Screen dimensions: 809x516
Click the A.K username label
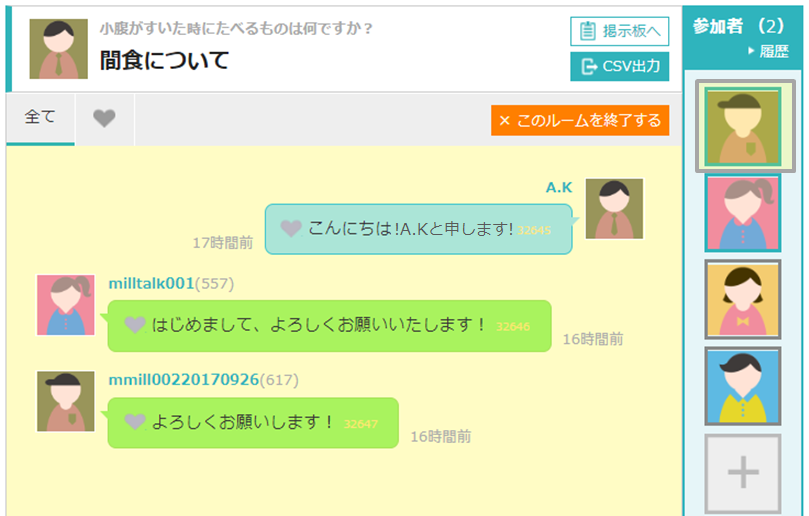pyautogui.click(x=559, y=187)
